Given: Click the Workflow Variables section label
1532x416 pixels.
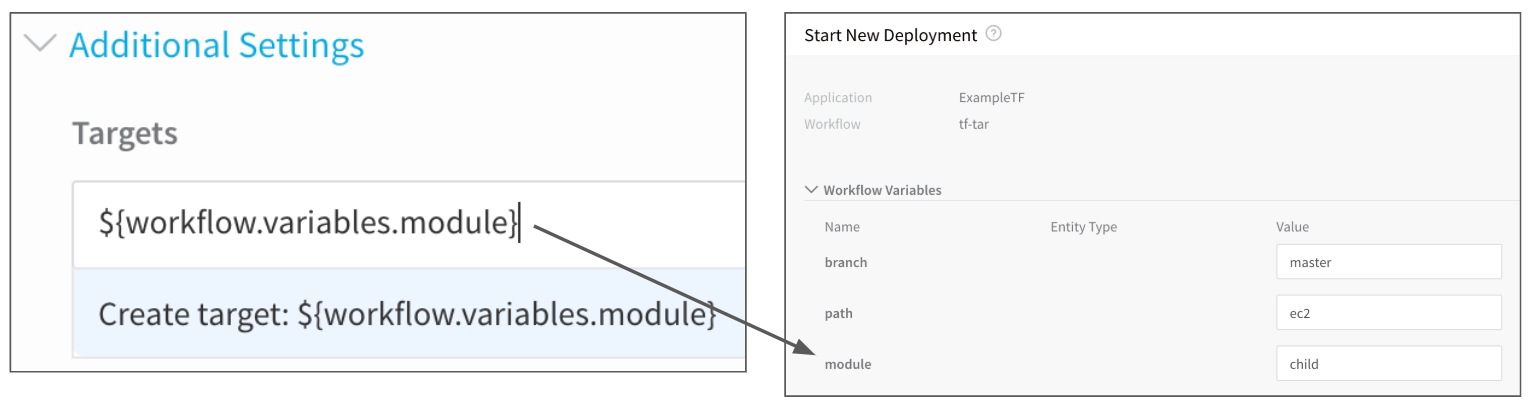Looking at the screenshot, I should [x=882, y=190].
